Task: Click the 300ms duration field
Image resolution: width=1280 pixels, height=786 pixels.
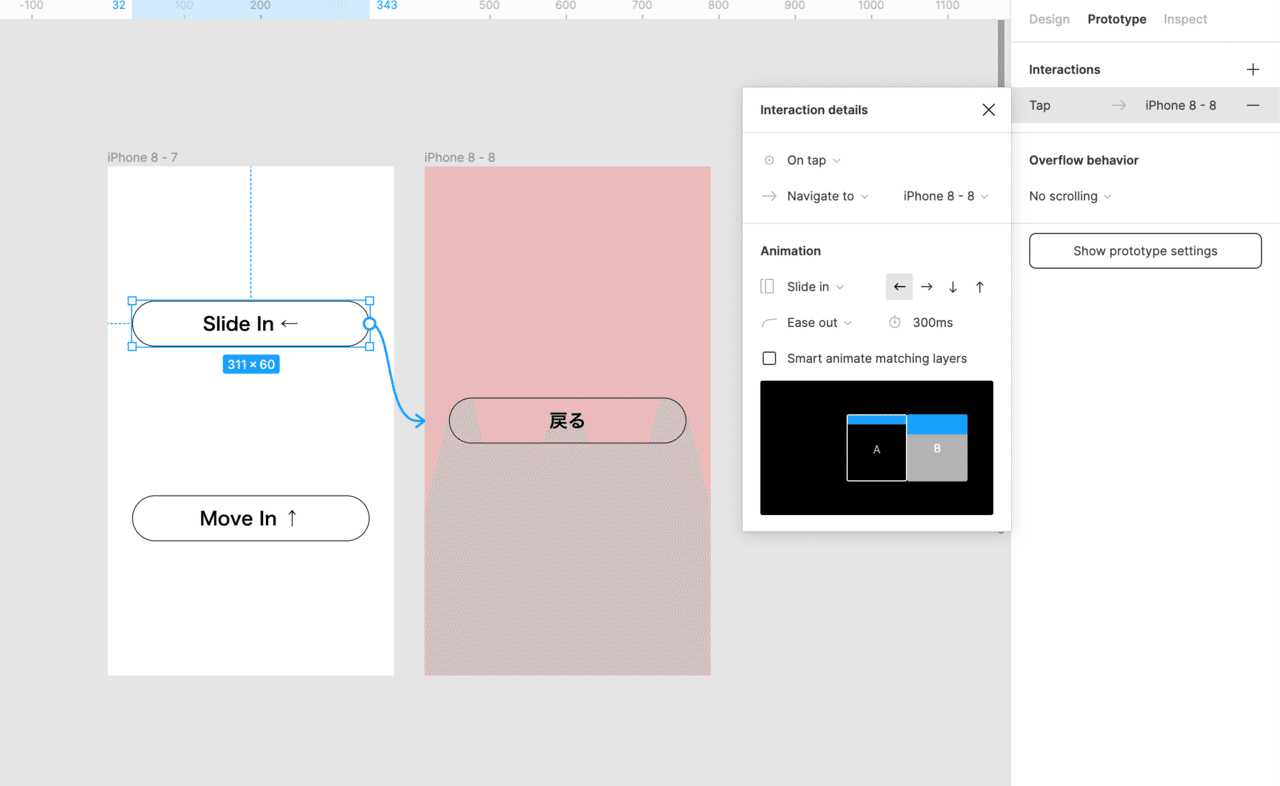Action: [x=932, y=323]
